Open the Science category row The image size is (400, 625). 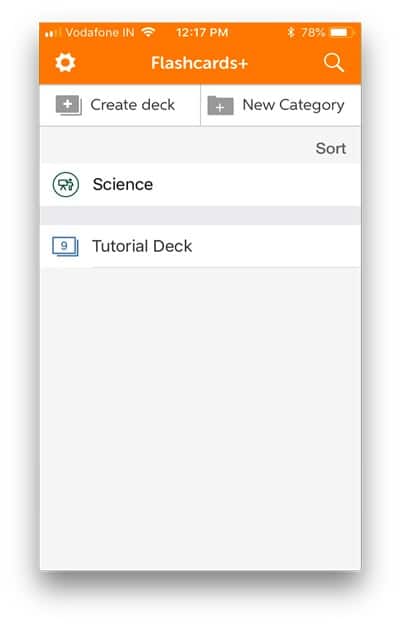200,185
